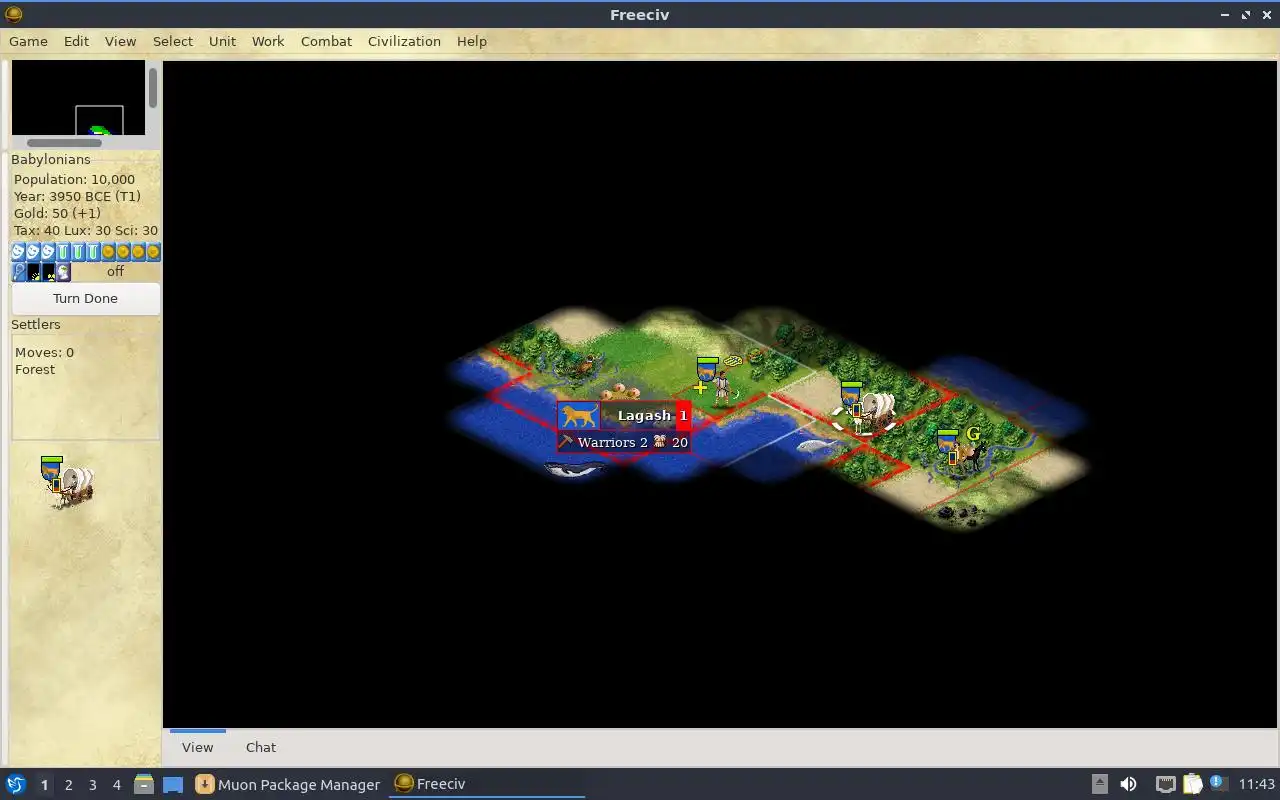The width and height of the screenshot is (1280, 800).
Task: Open the View menu
Action: pyautogui.click(x=120, y=41)
